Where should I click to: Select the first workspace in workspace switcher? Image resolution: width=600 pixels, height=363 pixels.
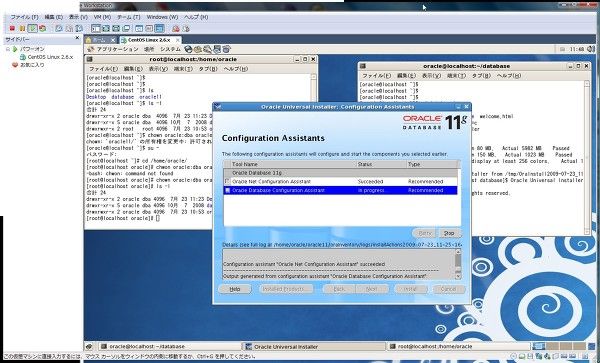pyautogui.click(x=538, y=346)
